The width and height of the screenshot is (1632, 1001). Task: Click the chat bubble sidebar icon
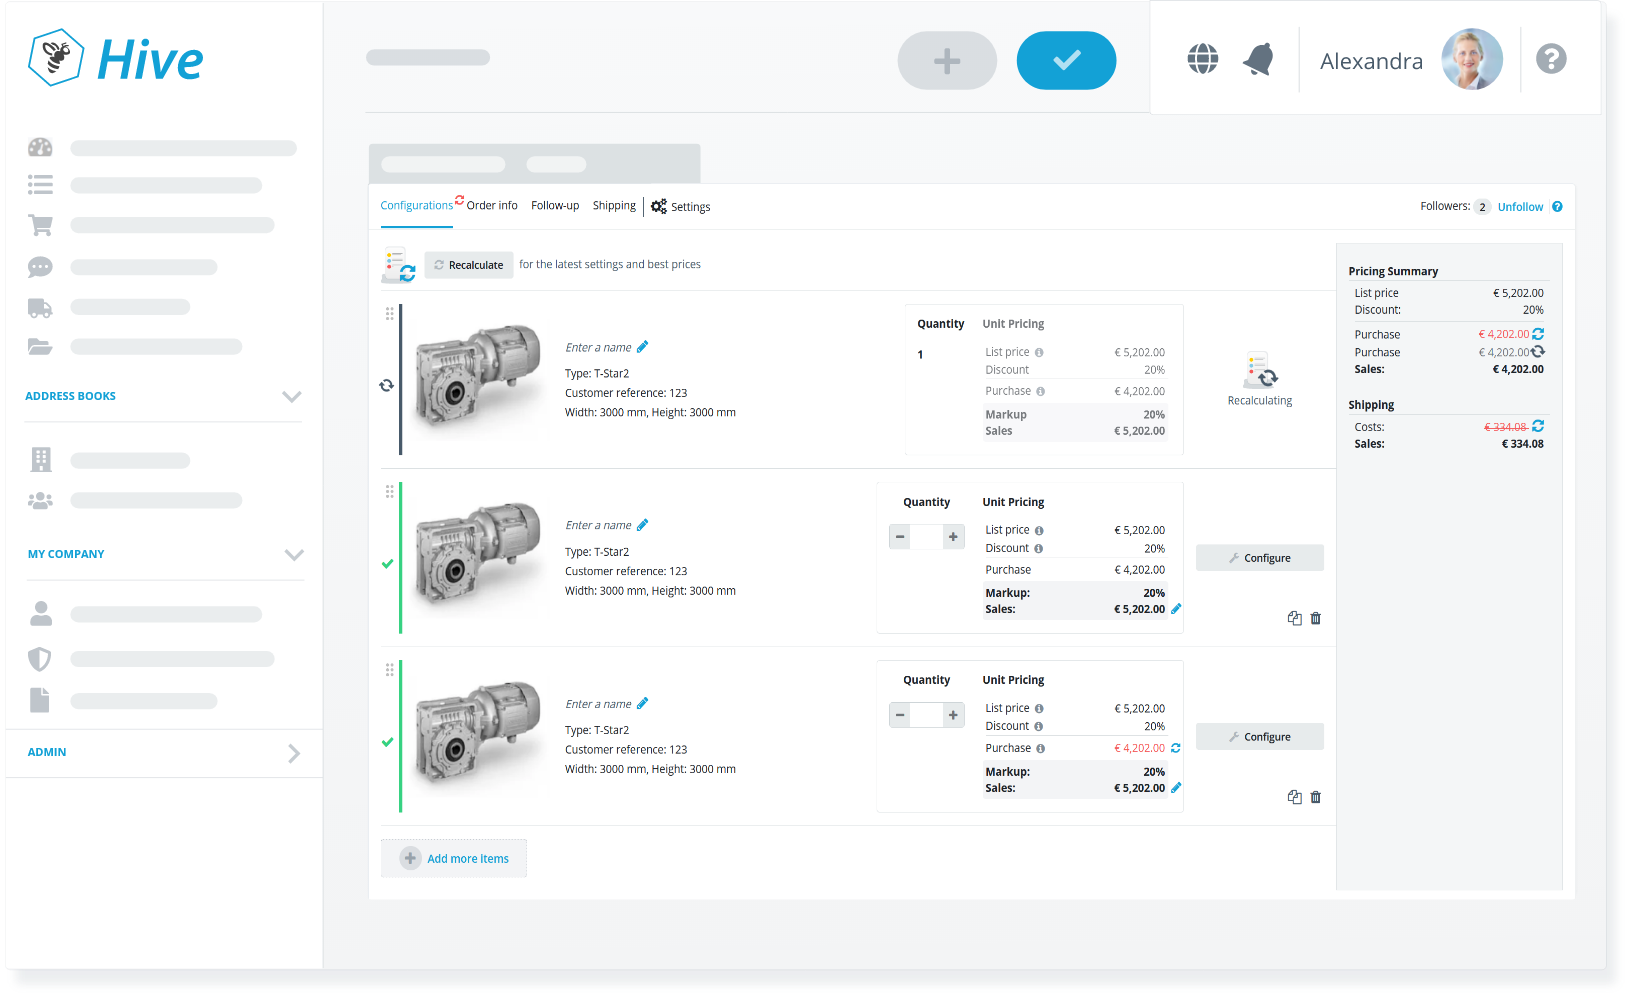40,267
